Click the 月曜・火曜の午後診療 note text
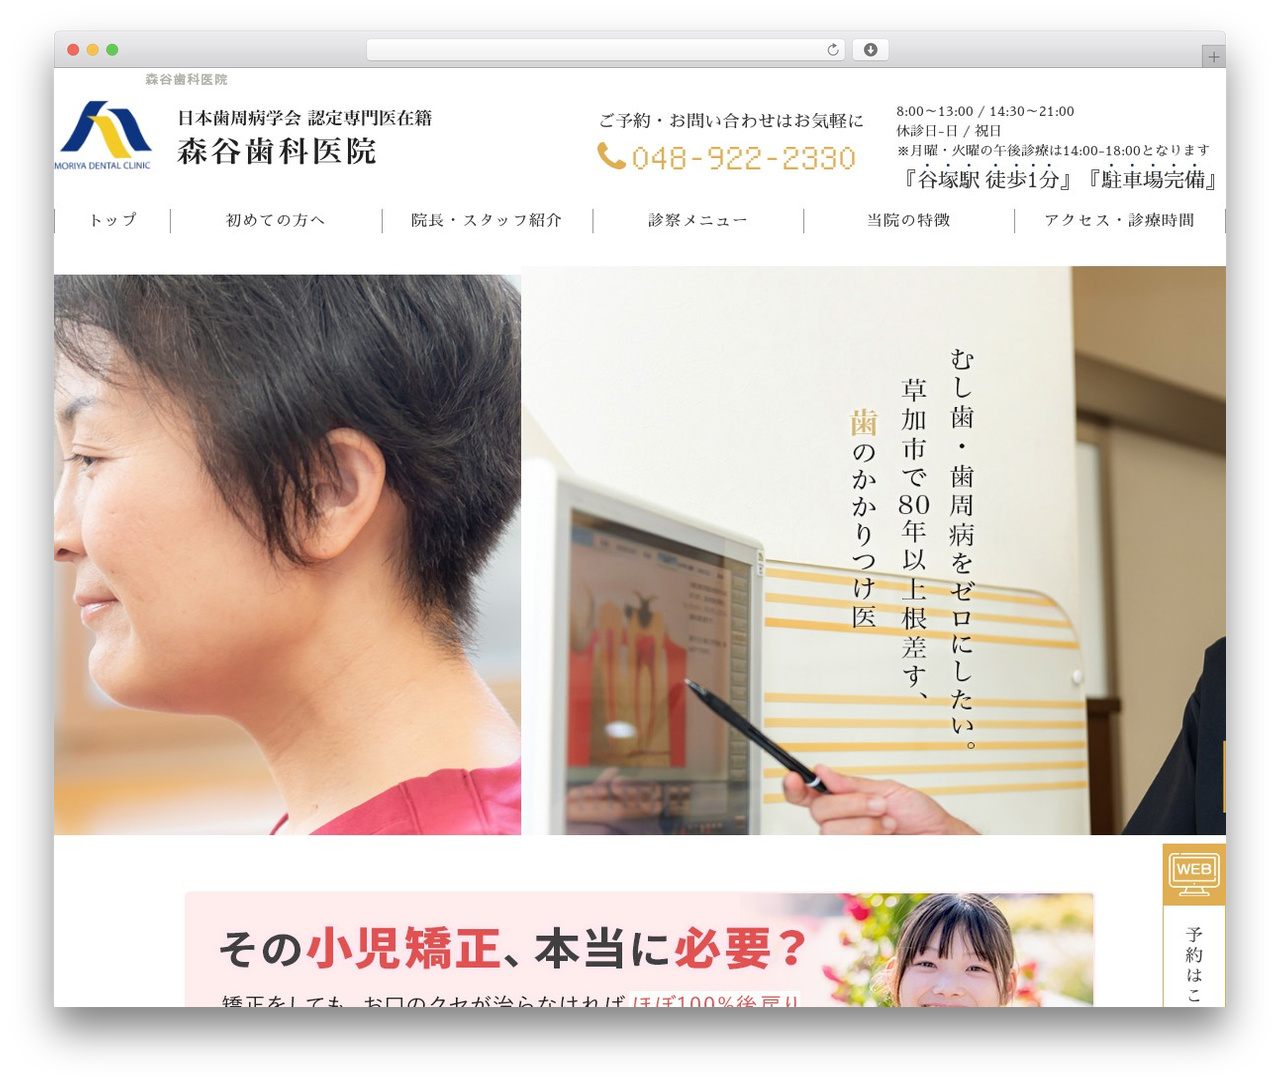Screen dimensions: 1280x1084 point(1053,150)
